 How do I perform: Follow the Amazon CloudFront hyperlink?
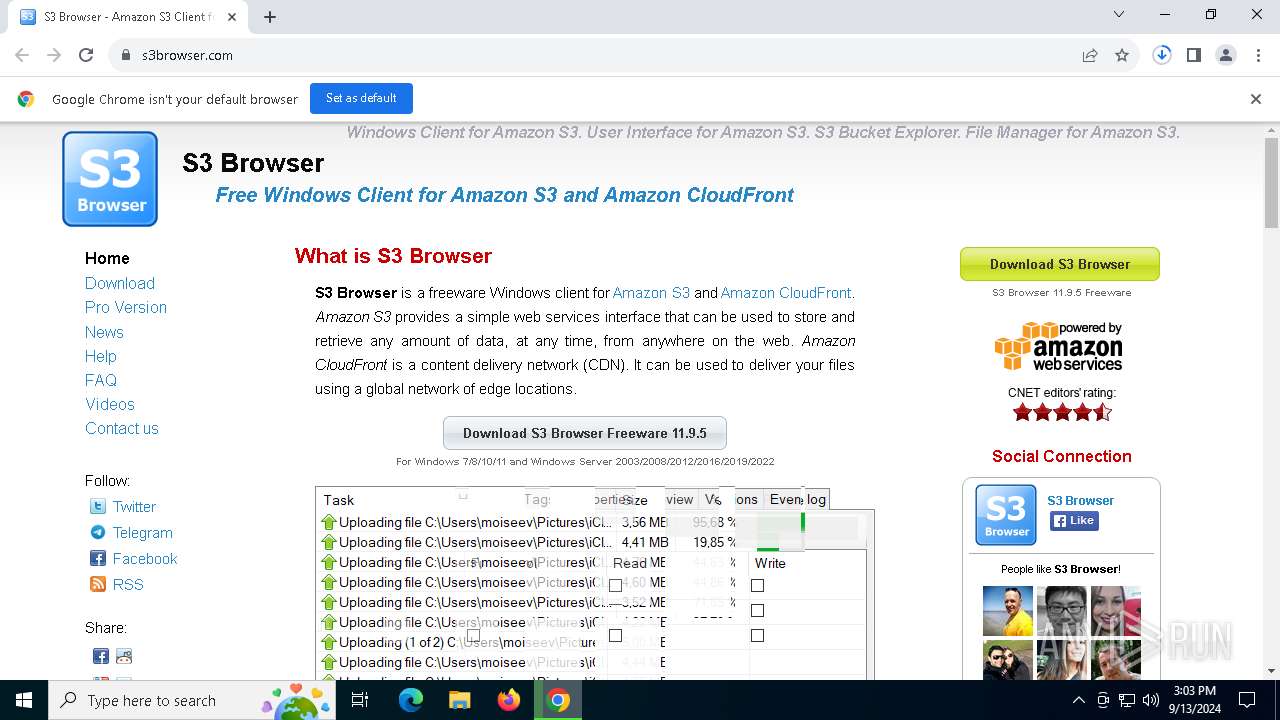(x=786, y=293)
